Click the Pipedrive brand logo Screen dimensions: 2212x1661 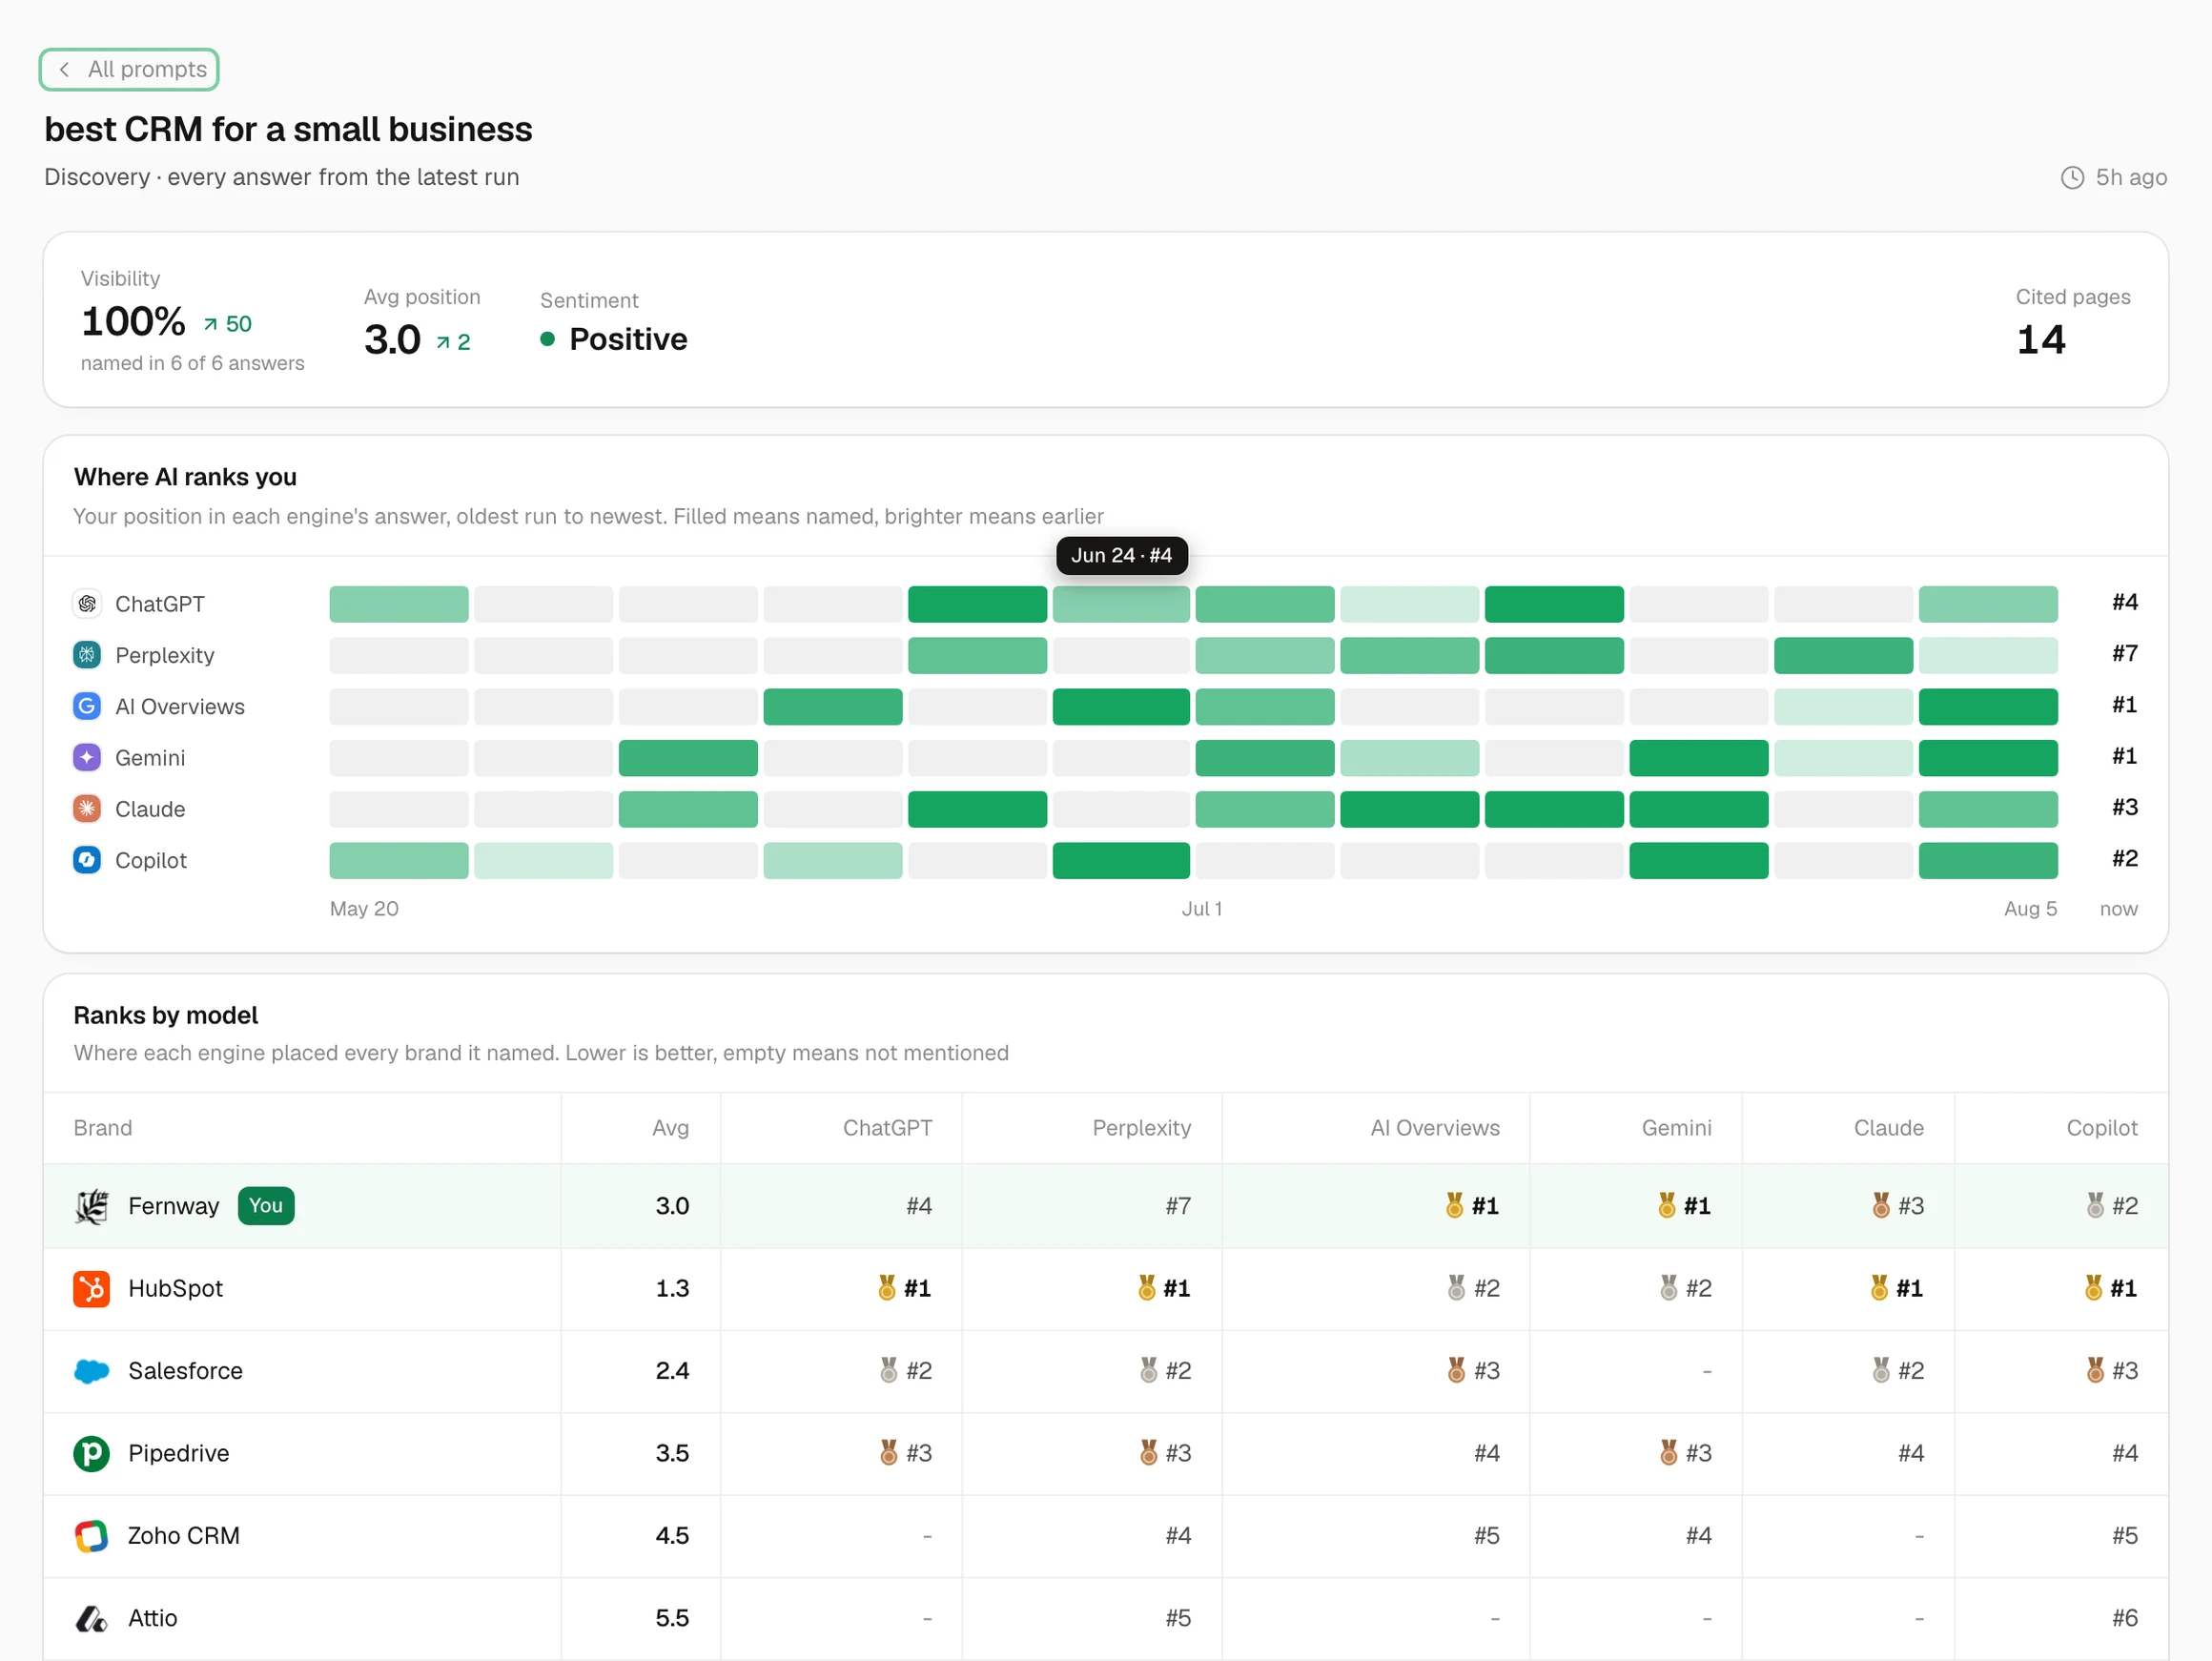click(91, 1453)
